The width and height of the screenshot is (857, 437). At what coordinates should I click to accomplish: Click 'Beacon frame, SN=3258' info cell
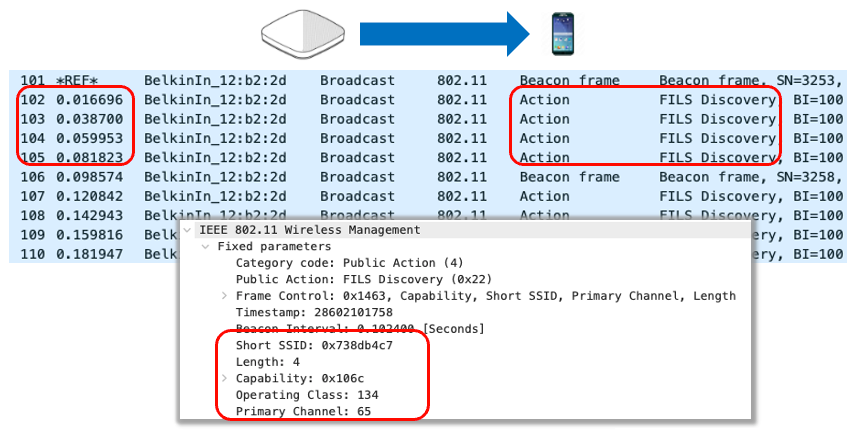click(750, 177)
